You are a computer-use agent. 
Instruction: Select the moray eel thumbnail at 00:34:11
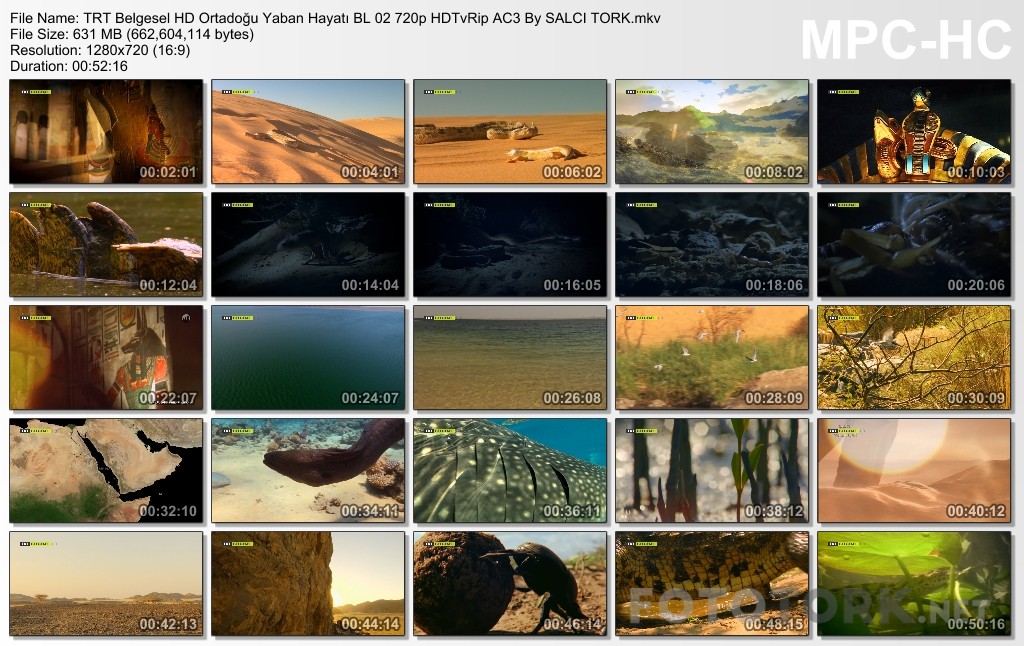(308, 470)
